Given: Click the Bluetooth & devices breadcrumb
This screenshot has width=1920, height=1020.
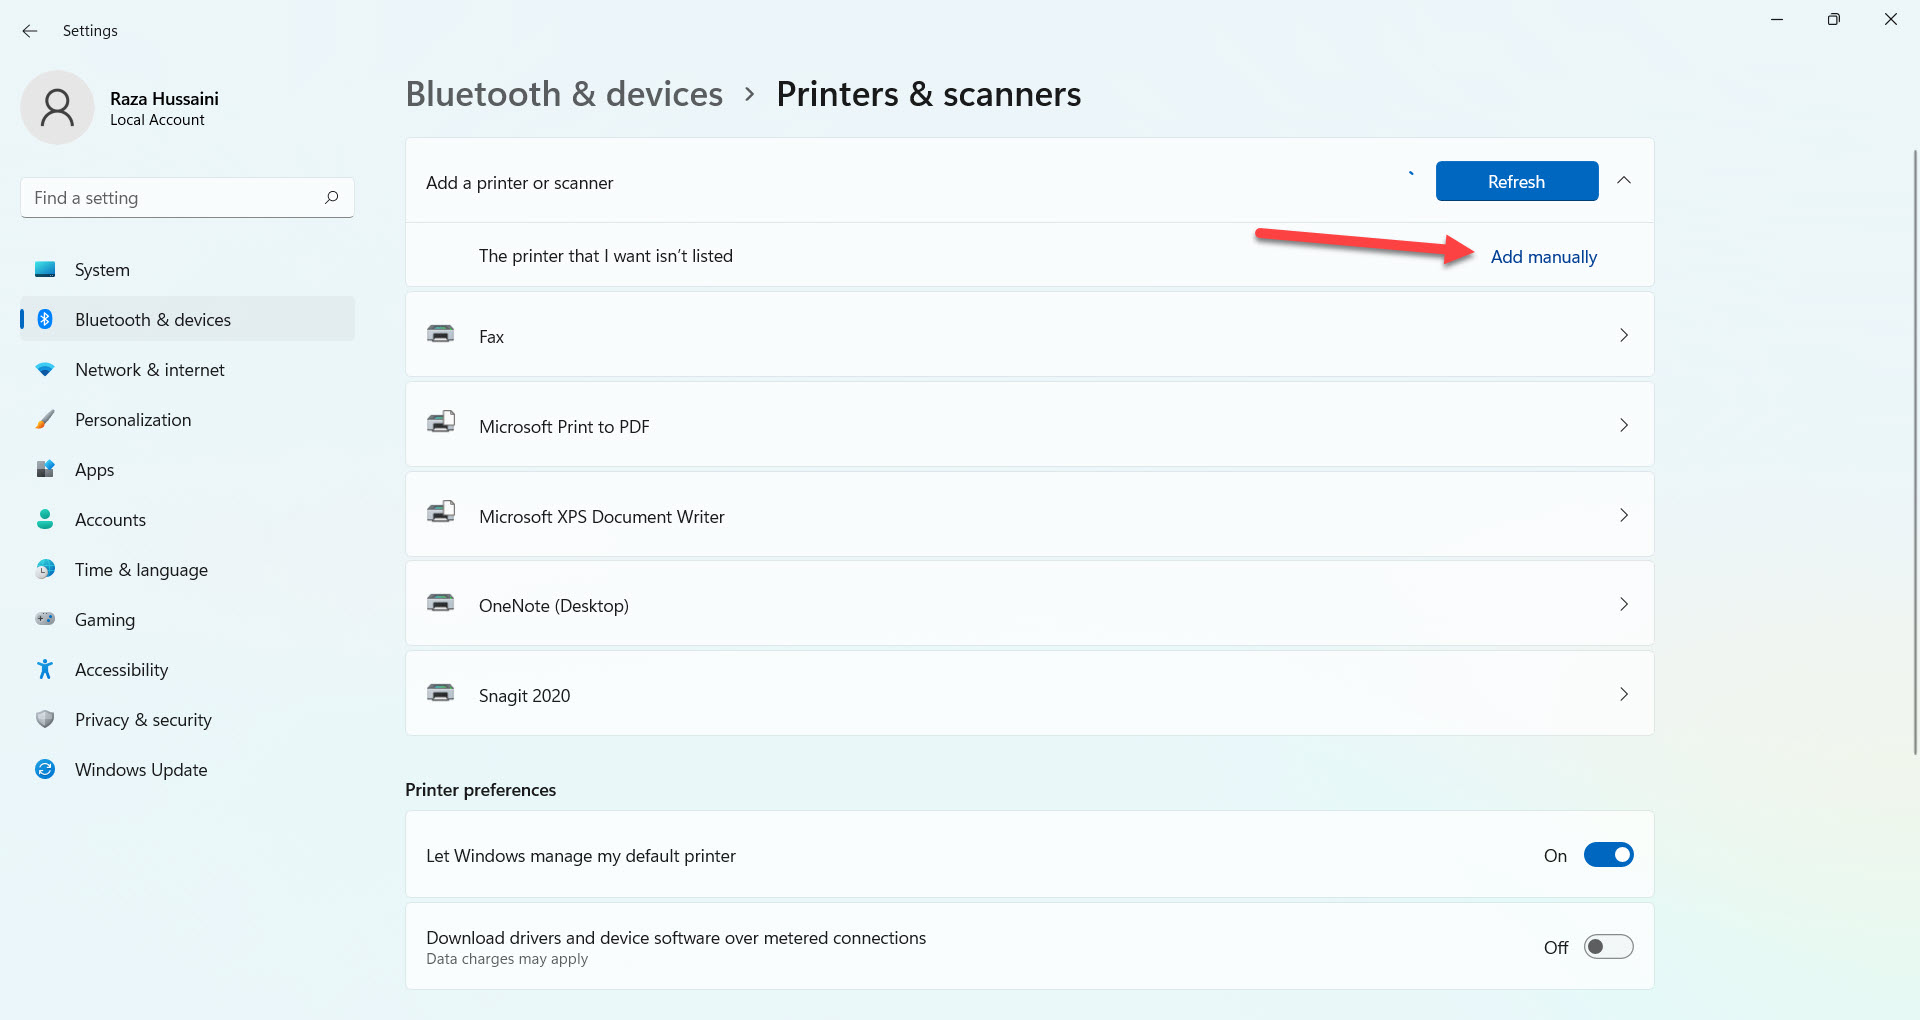Looking at the screenshot, I should tap(564, 94).
